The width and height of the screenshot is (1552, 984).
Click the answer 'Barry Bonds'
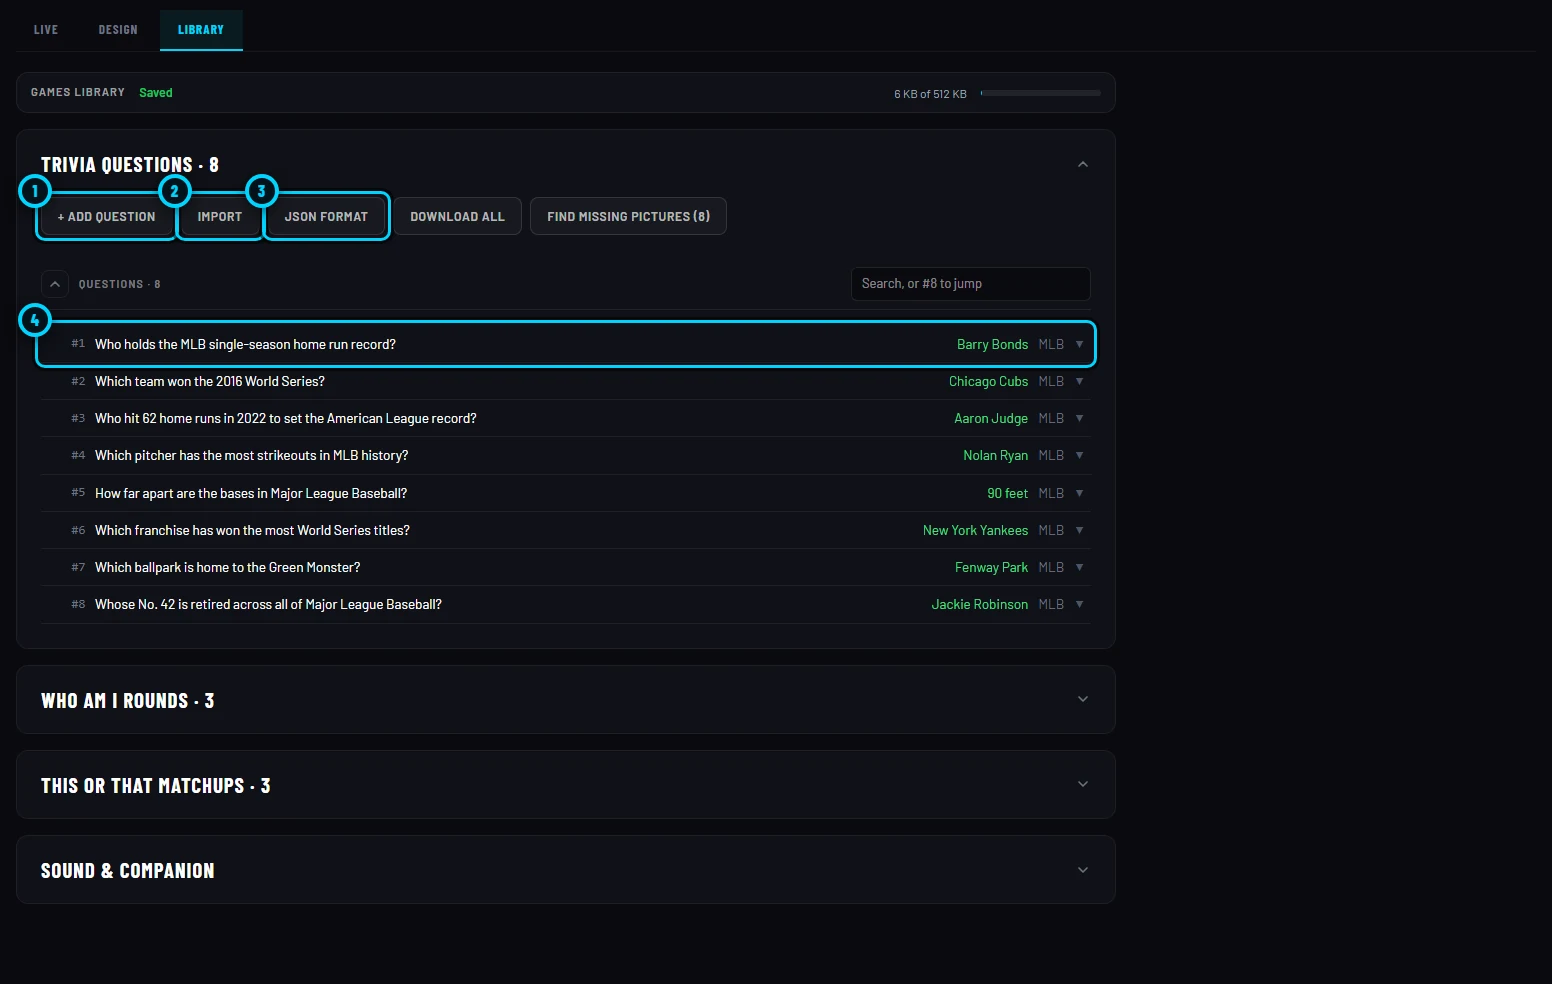point(992,345)
